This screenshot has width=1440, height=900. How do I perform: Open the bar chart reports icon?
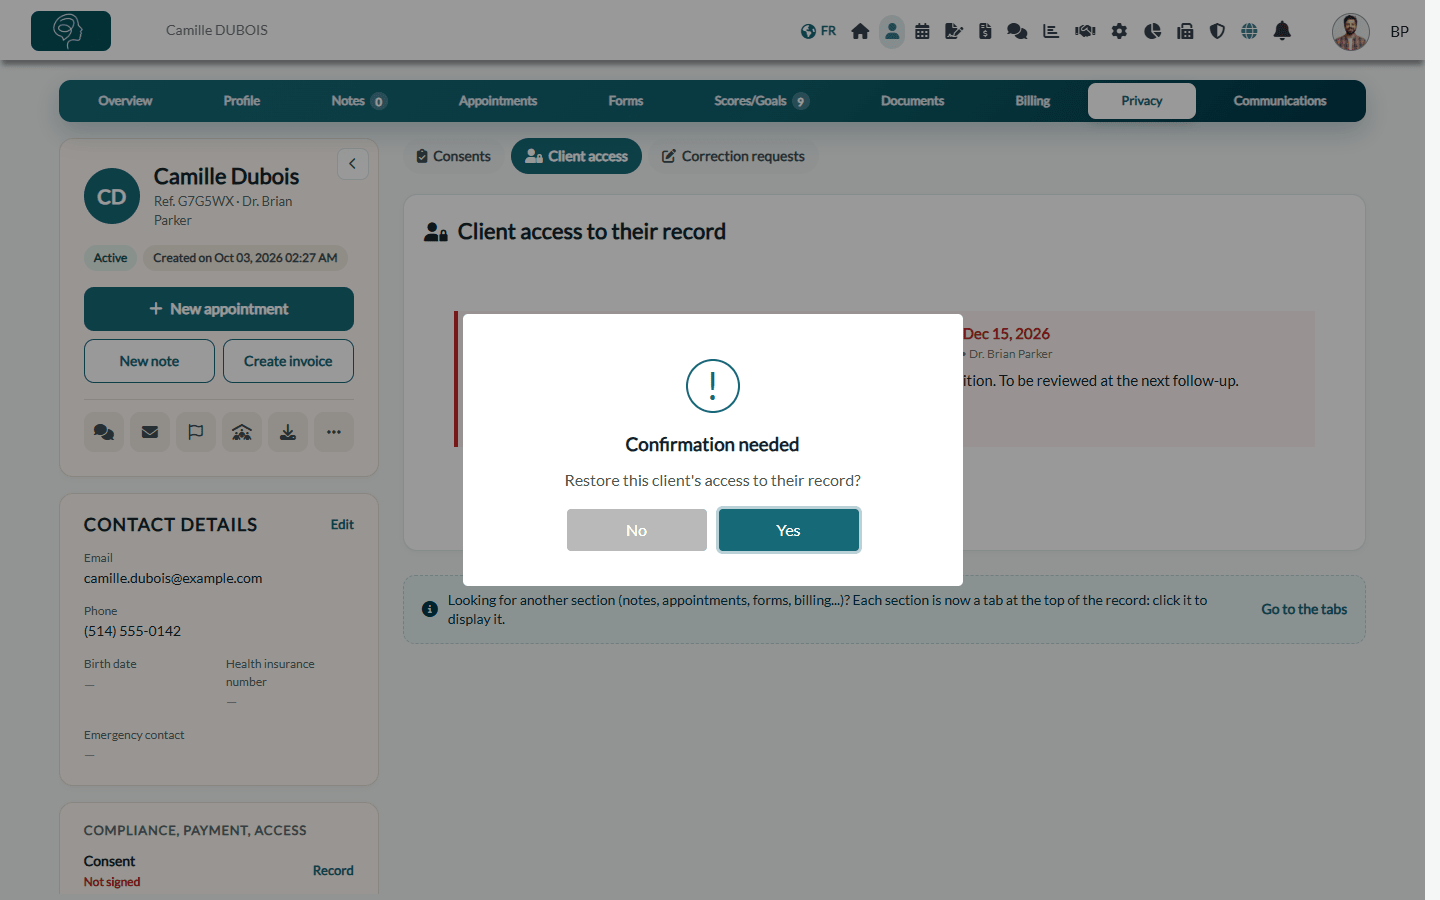1051,31
